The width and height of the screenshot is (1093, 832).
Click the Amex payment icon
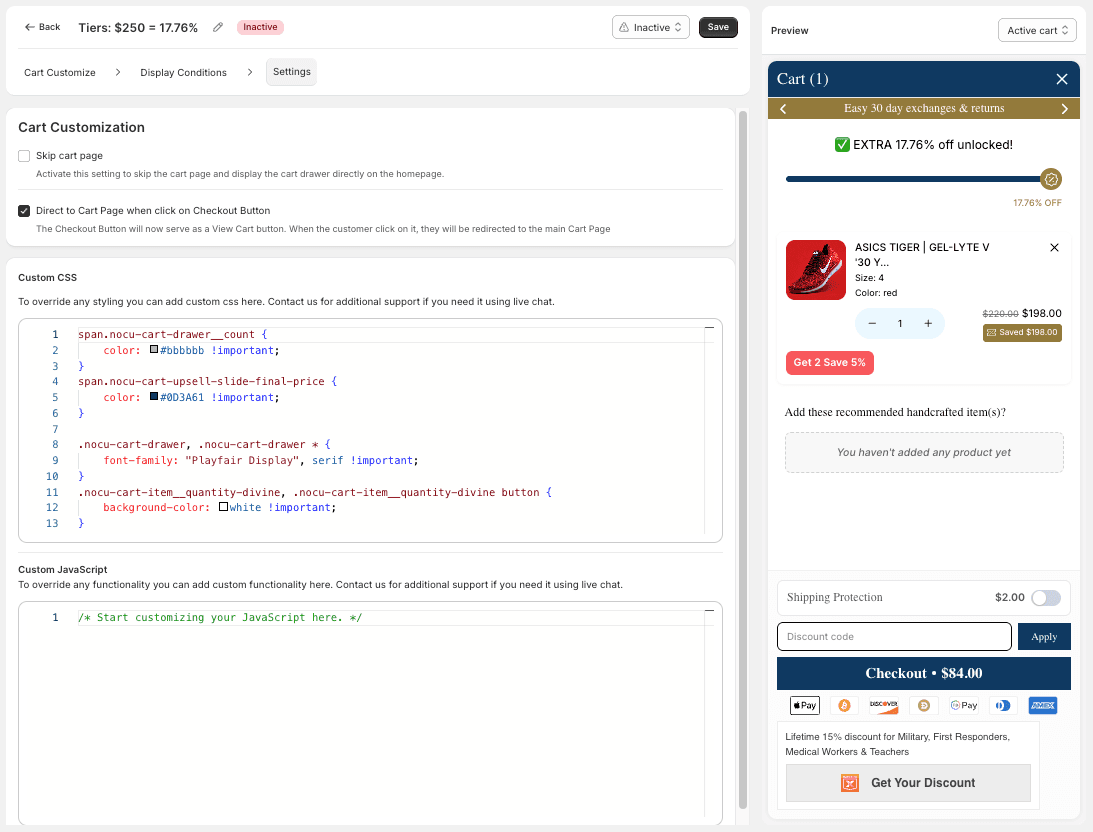[x=1042, y=705]
